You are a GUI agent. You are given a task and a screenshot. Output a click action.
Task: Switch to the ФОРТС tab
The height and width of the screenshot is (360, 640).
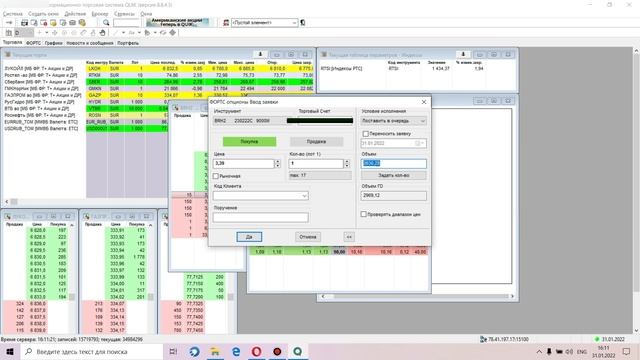[33, 43]
